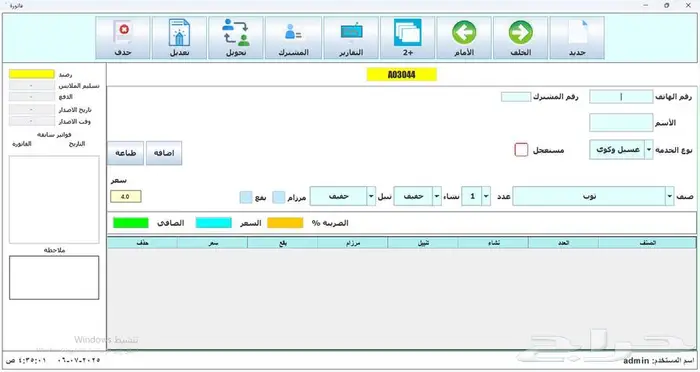This screenshot has height=372, width=700.
Task: Toggle the مستعجل urgent checkbox
Action: [521, 150]
